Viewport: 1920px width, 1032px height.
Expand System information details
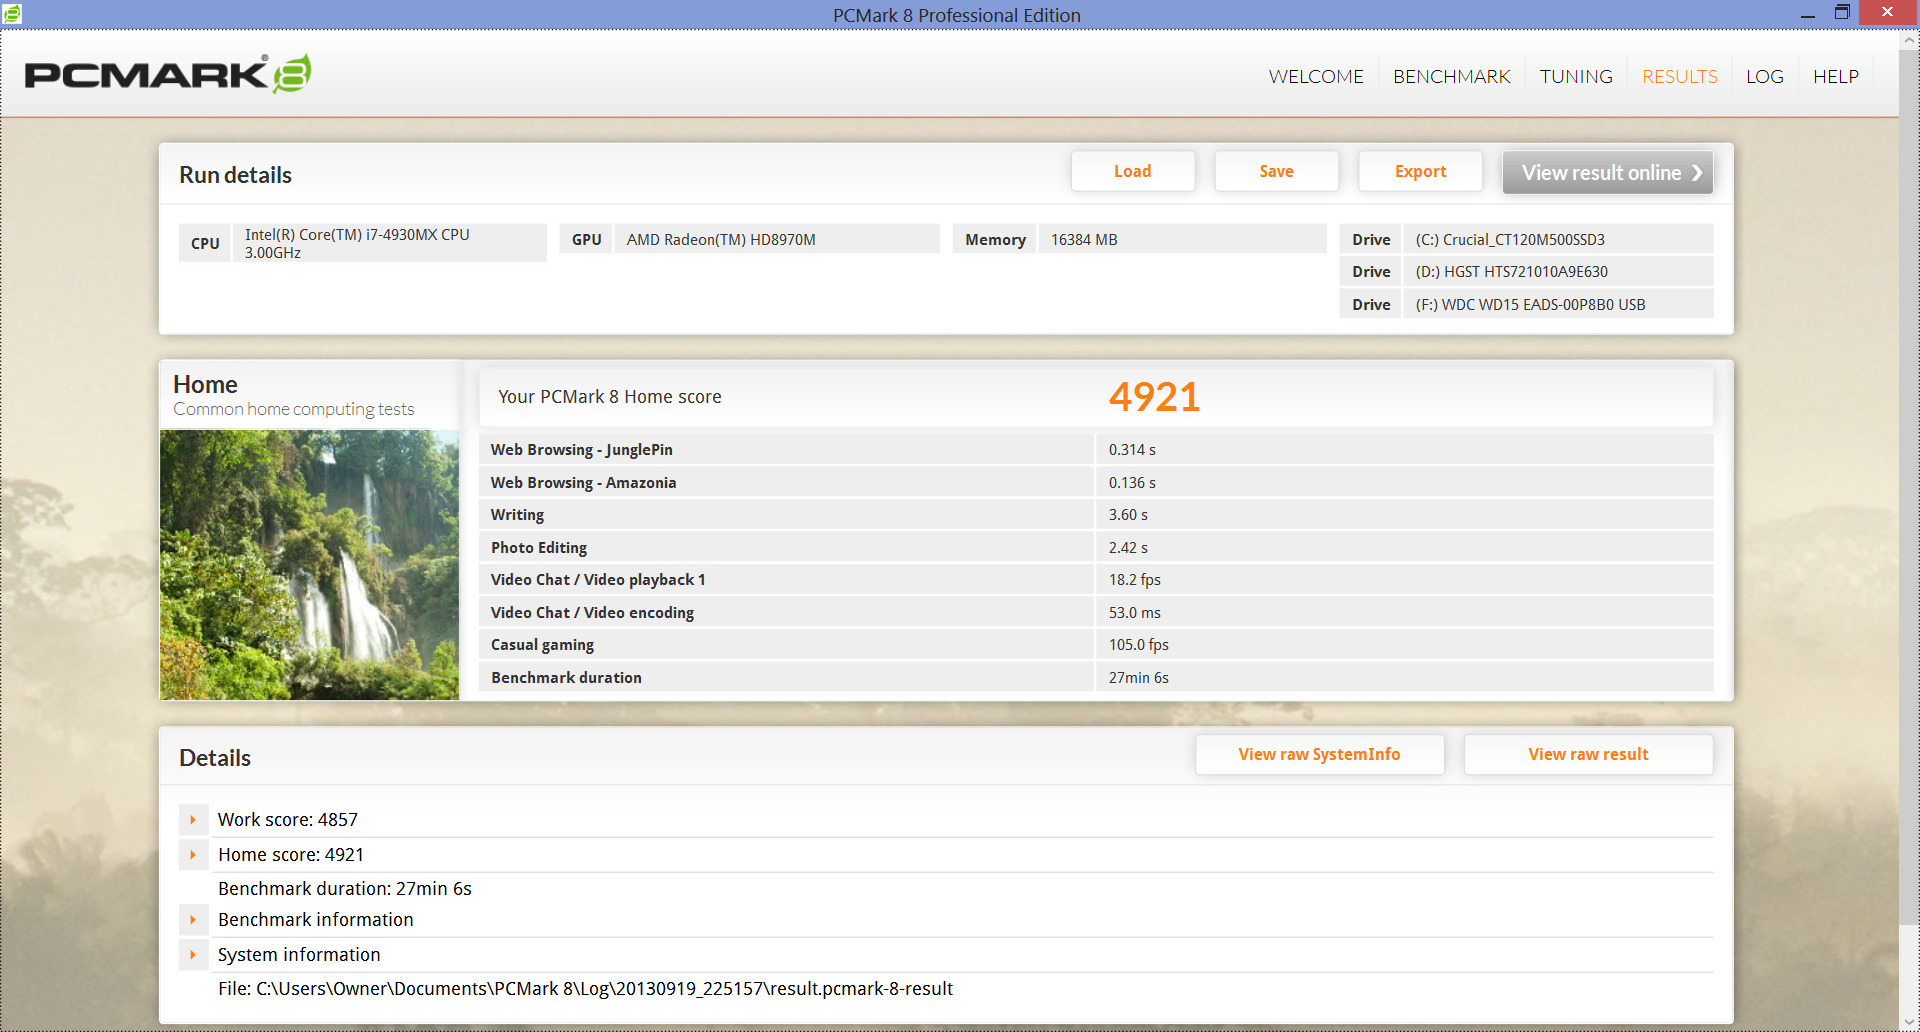click(193, 955)
